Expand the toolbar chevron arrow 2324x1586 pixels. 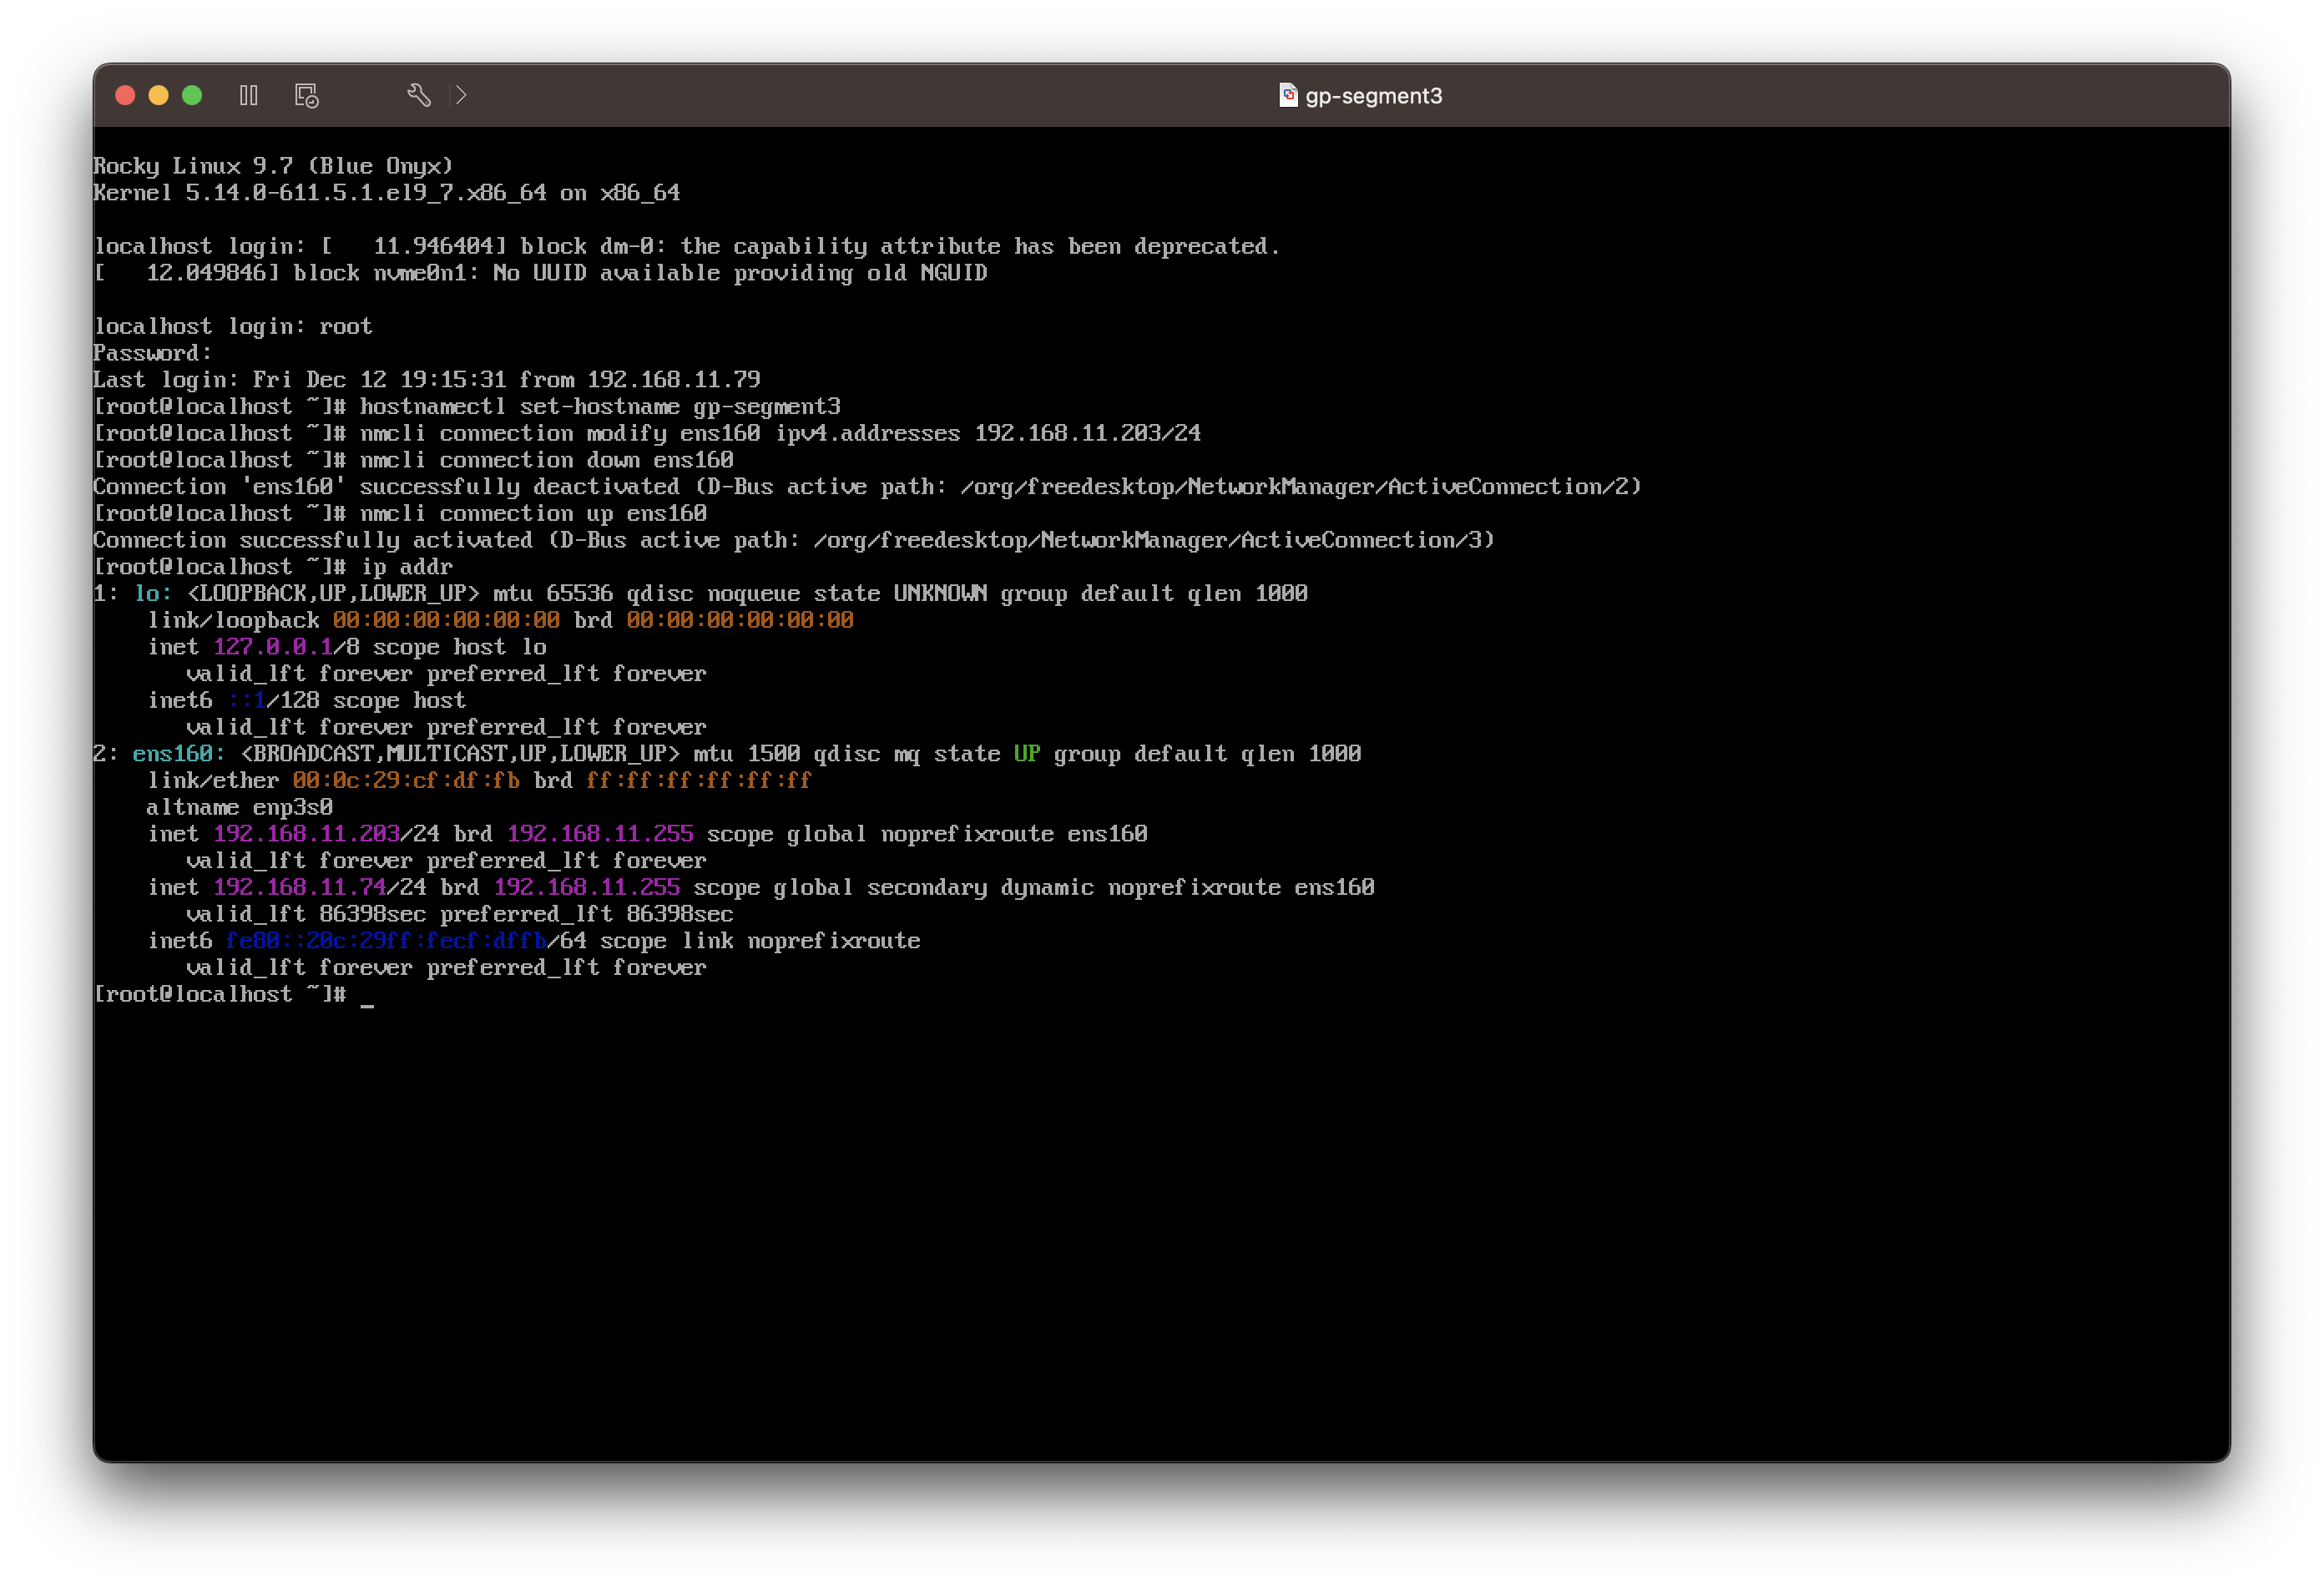click(x=461, y=95)
